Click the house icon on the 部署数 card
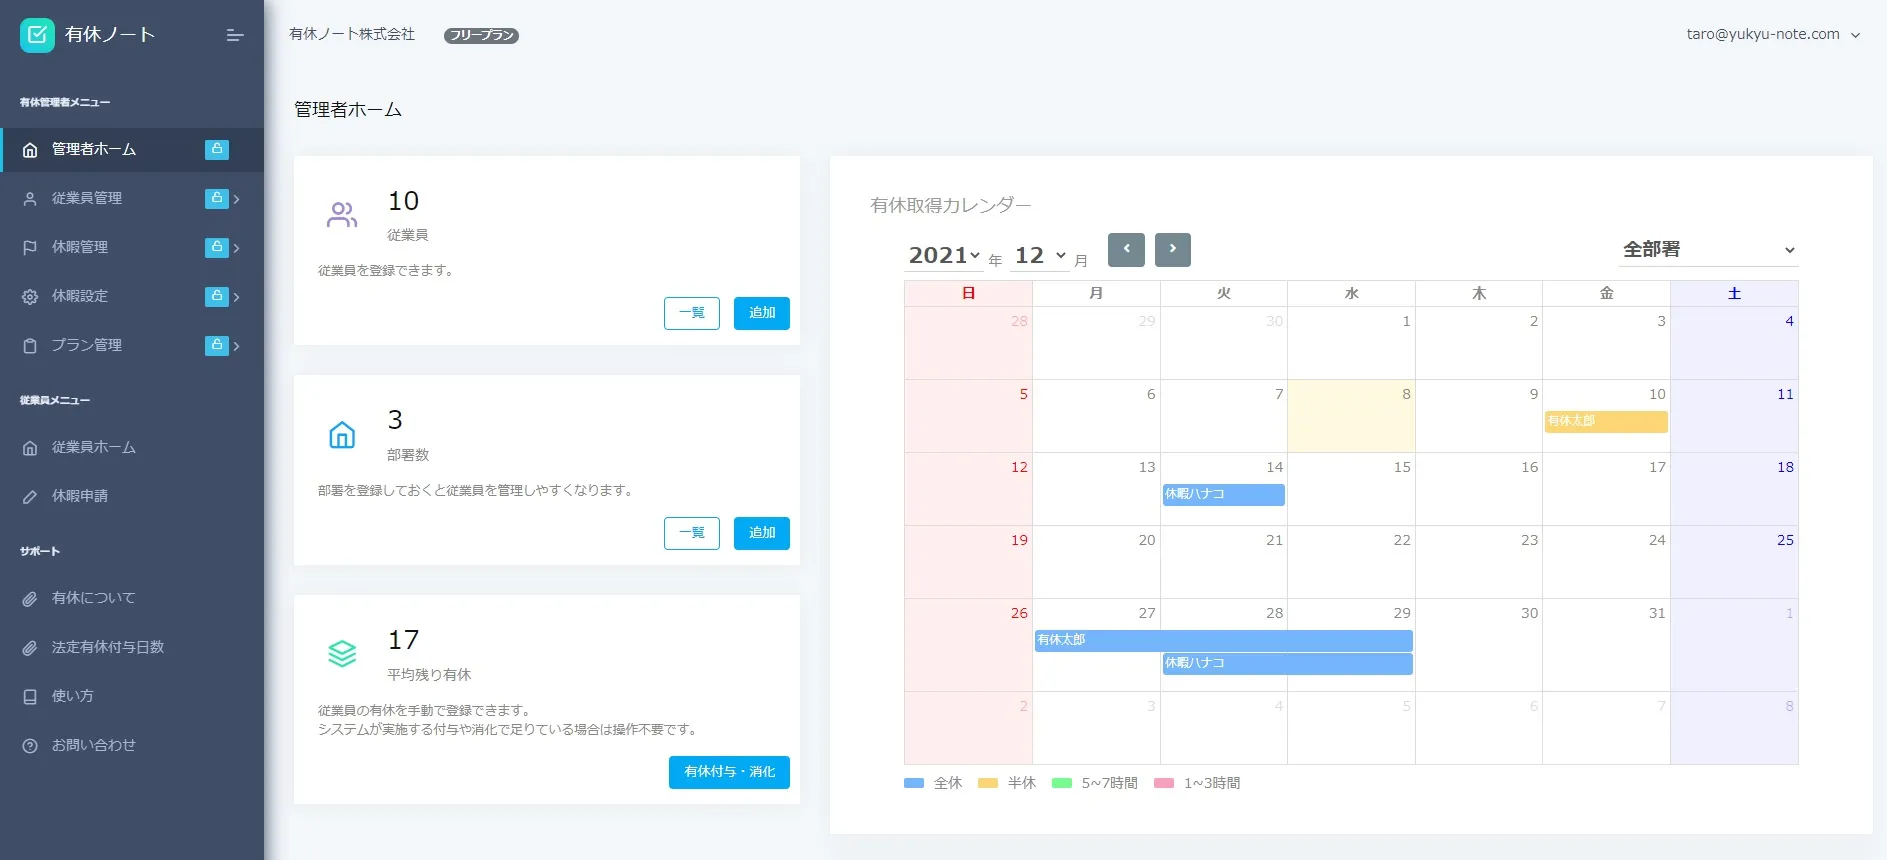Screen dimensions: 1887x860 (x=342, y=435)
